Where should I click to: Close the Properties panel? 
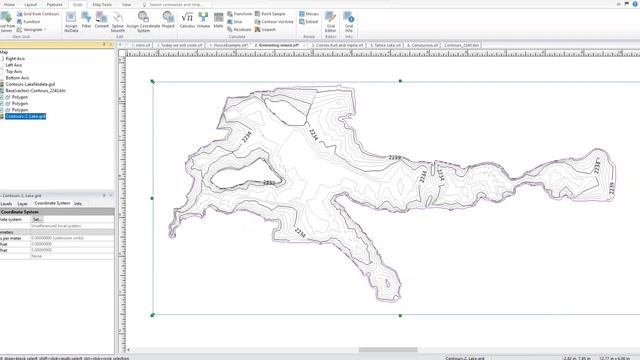coord(111,196)
